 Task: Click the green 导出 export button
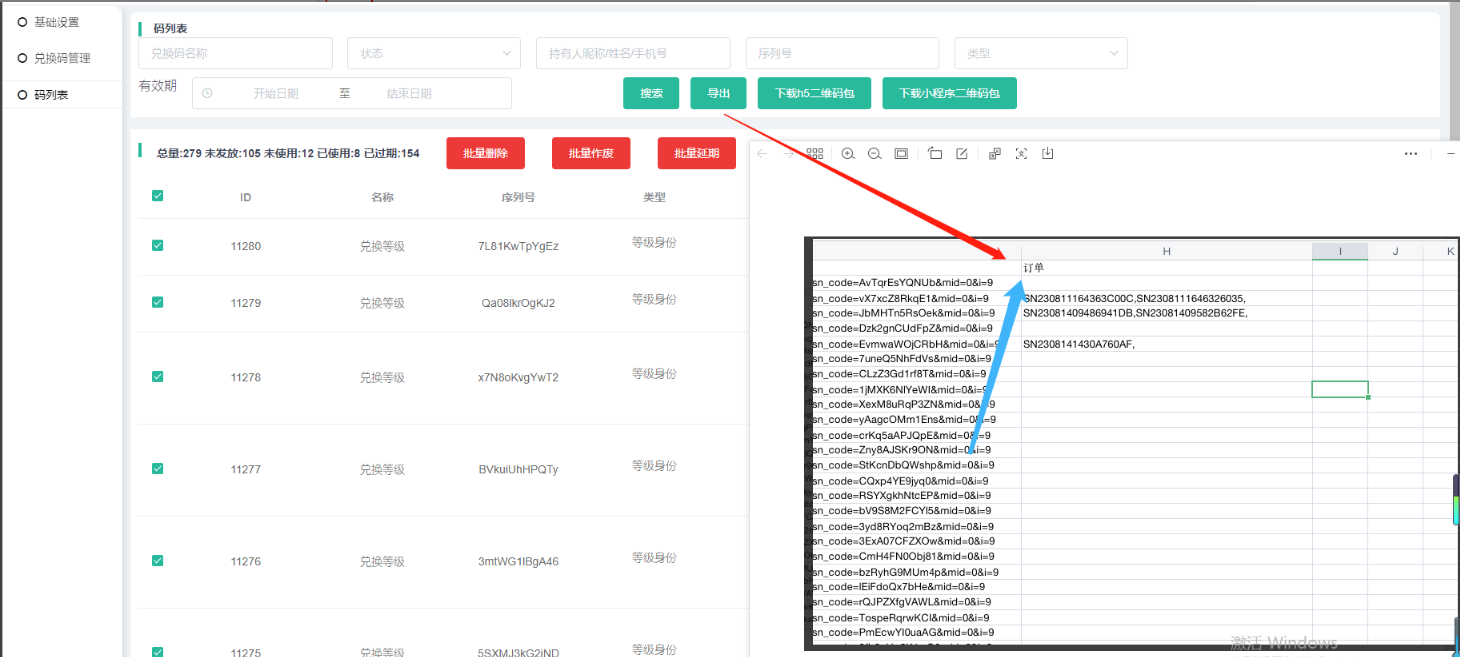click(x=718, y=93)
